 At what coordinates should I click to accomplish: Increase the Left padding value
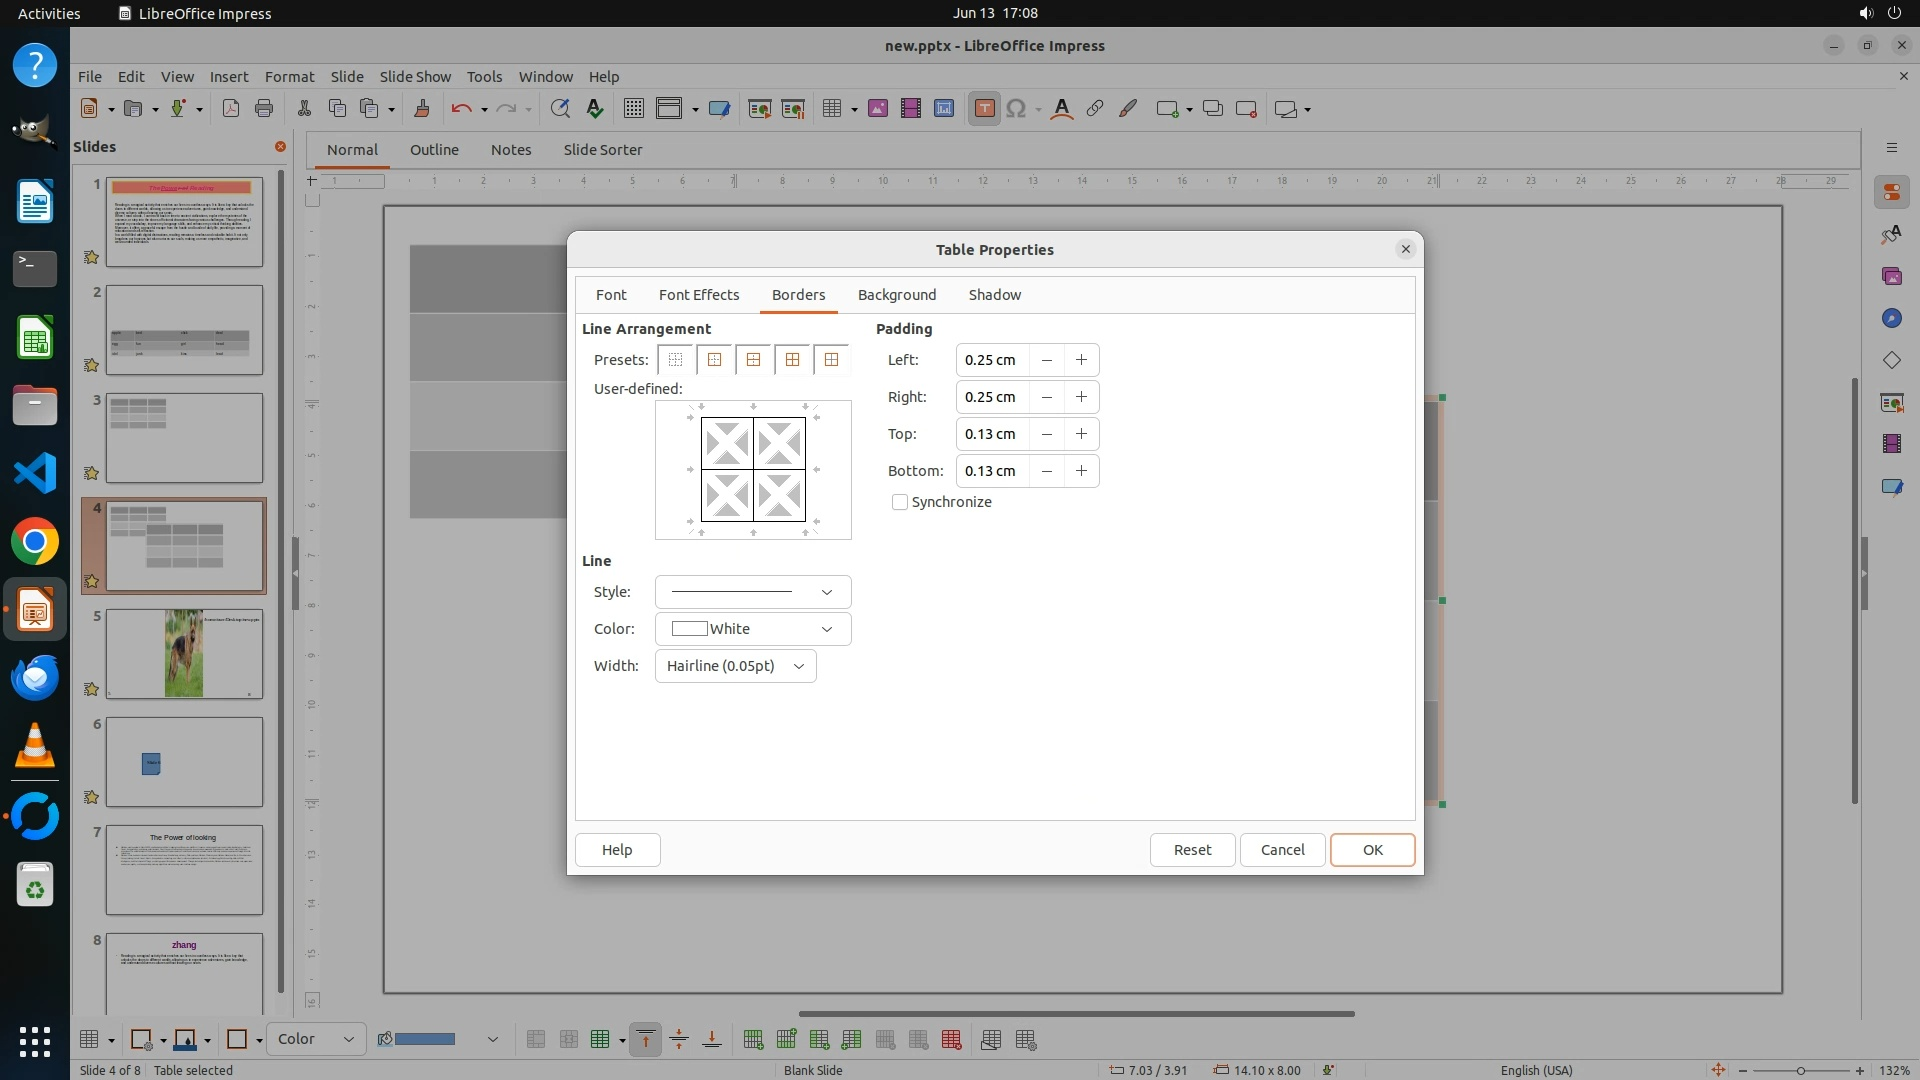[x=1081, y=360]
